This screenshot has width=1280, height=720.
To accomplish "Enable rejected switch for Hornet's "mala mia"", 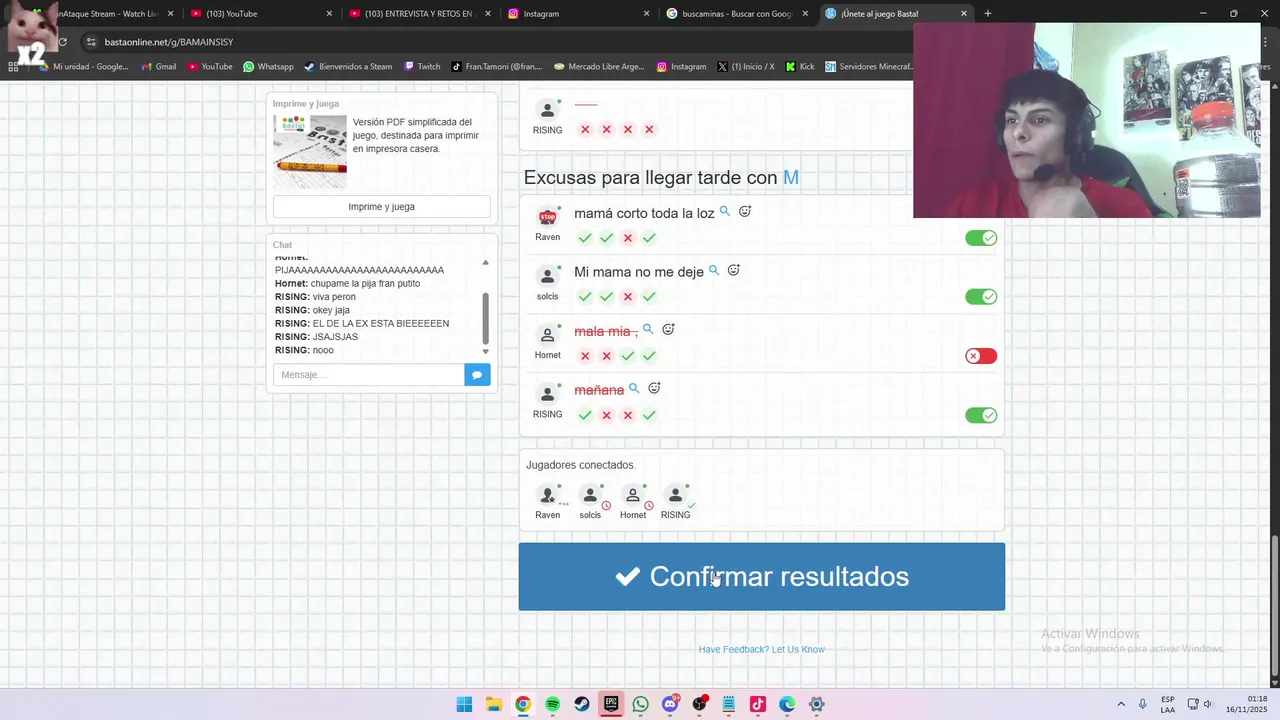I will pos(981,356).
